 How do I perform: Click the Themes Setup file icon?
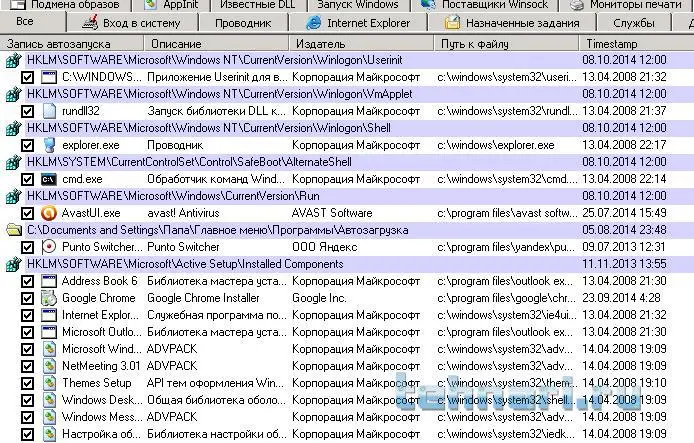click(49, 383)
